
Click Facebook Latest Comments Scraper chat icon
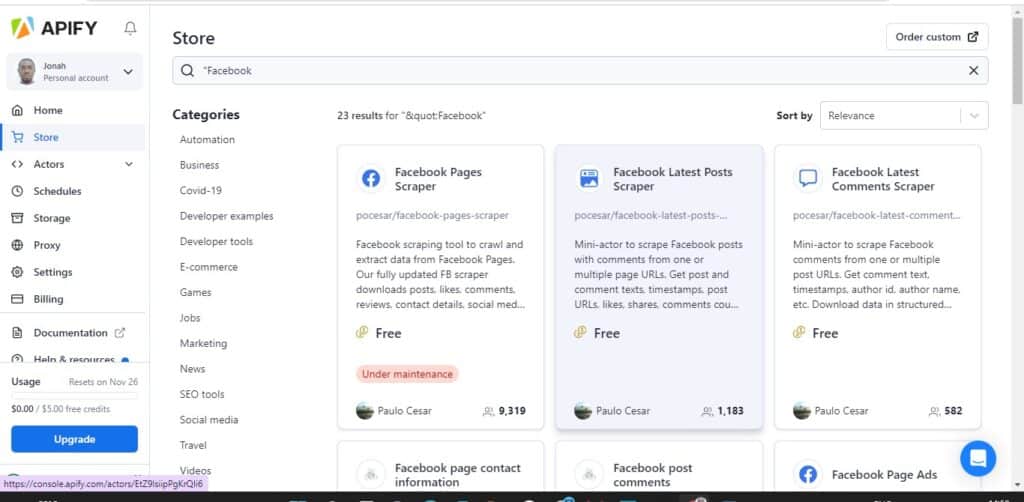(x=808, y=178)
